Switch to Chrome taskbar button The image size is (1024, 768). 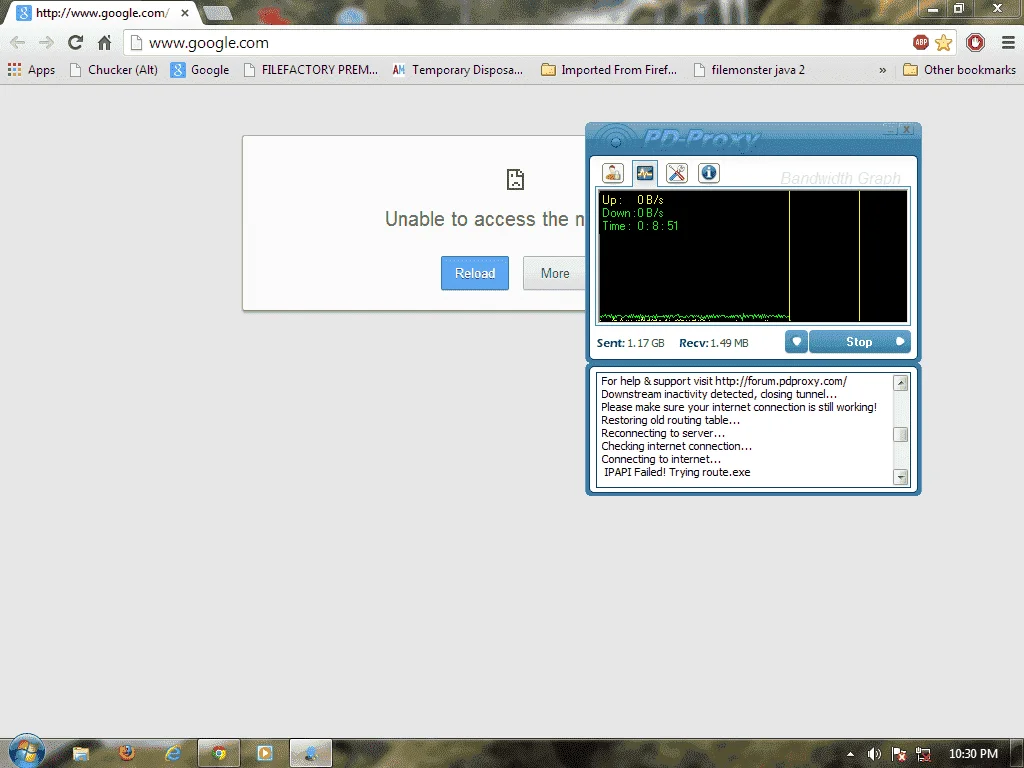[219, 754]
